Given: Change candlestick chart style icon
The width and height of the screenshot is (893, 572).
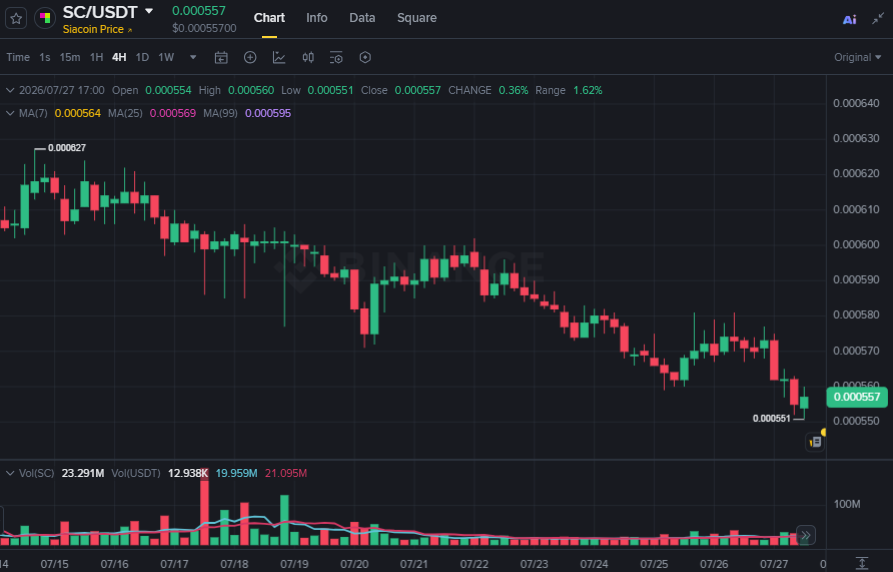Looking at the screenshot, I should 308,58.
